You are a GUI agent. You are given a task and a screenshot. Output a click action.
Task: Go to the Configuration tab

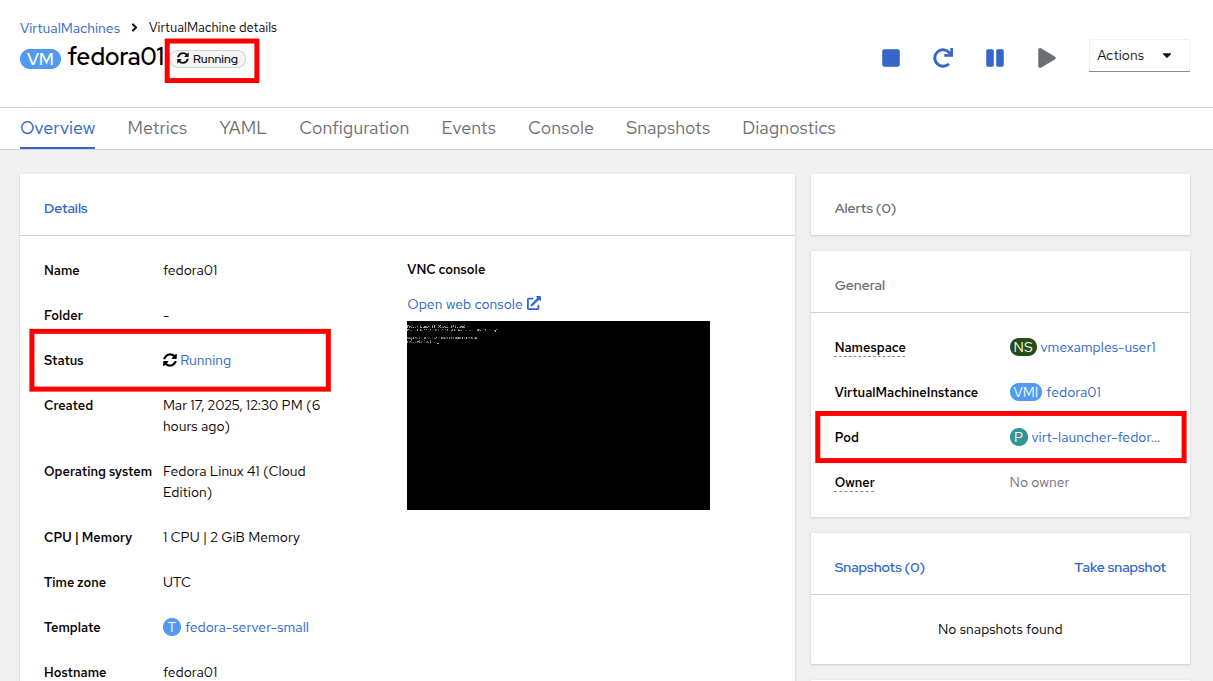tap(354, 128)
